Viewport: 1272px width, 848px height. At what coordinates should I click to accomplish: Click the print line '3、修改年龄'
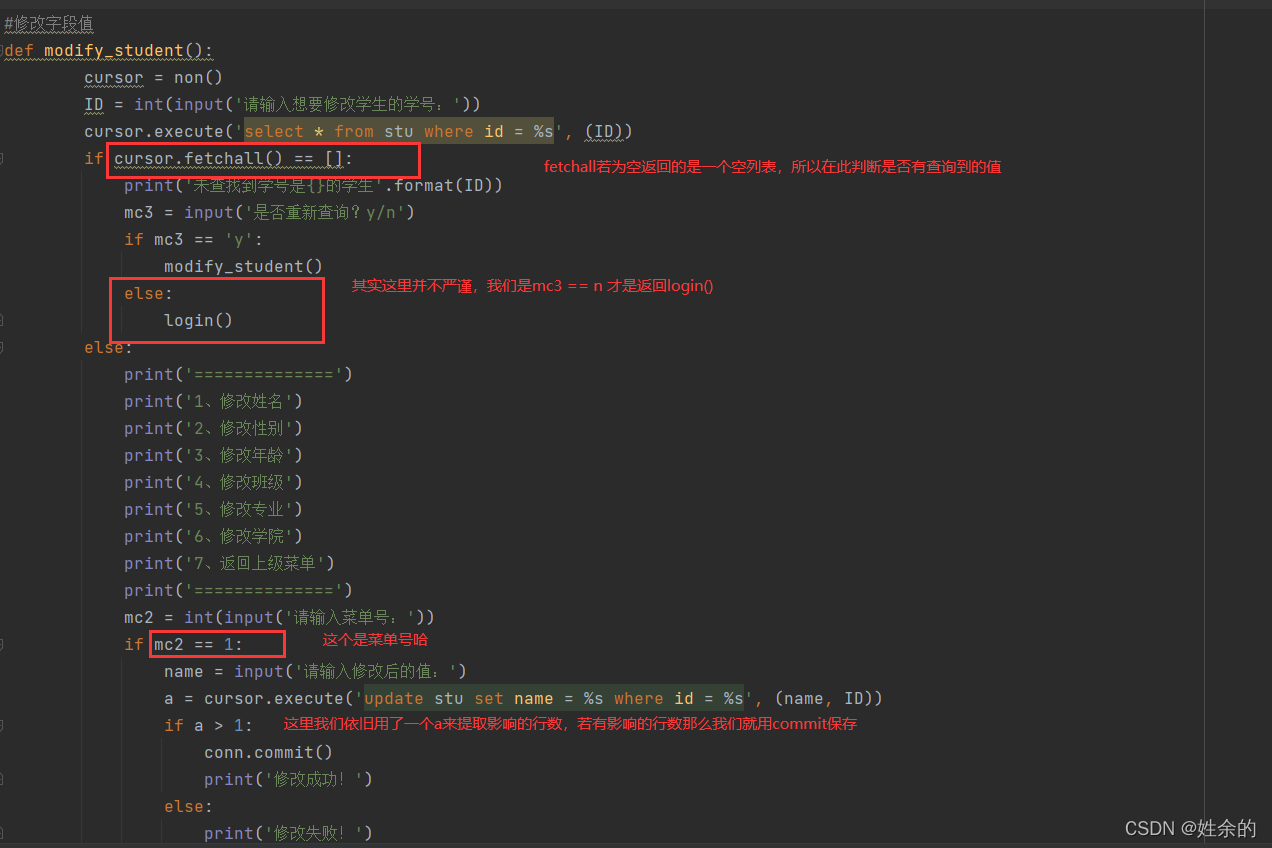pos(213,455)
